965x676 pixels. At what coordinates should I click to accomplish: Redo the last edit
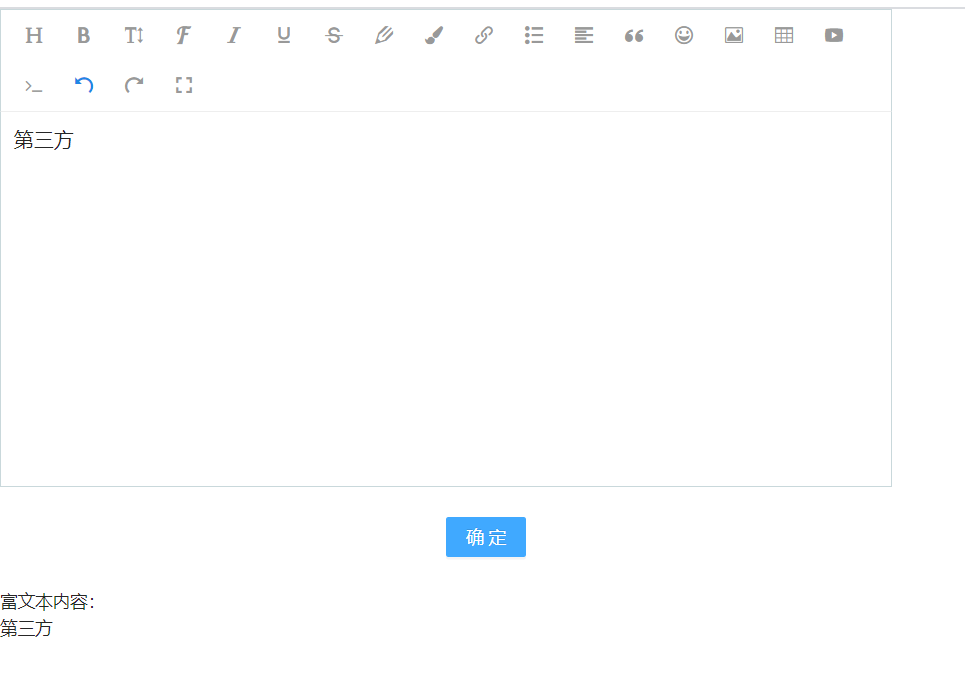[x=134, y=85]
